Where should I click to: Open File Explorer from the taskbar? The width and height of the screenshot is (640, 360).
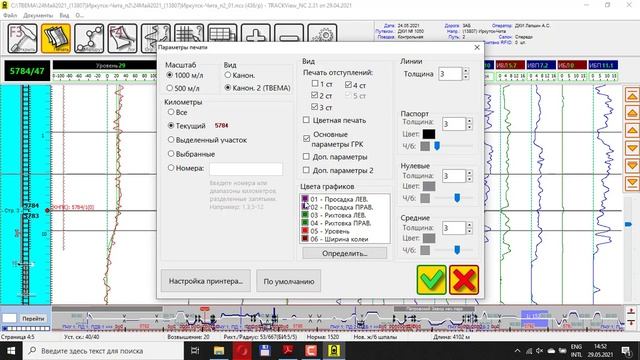pos(219,351)
